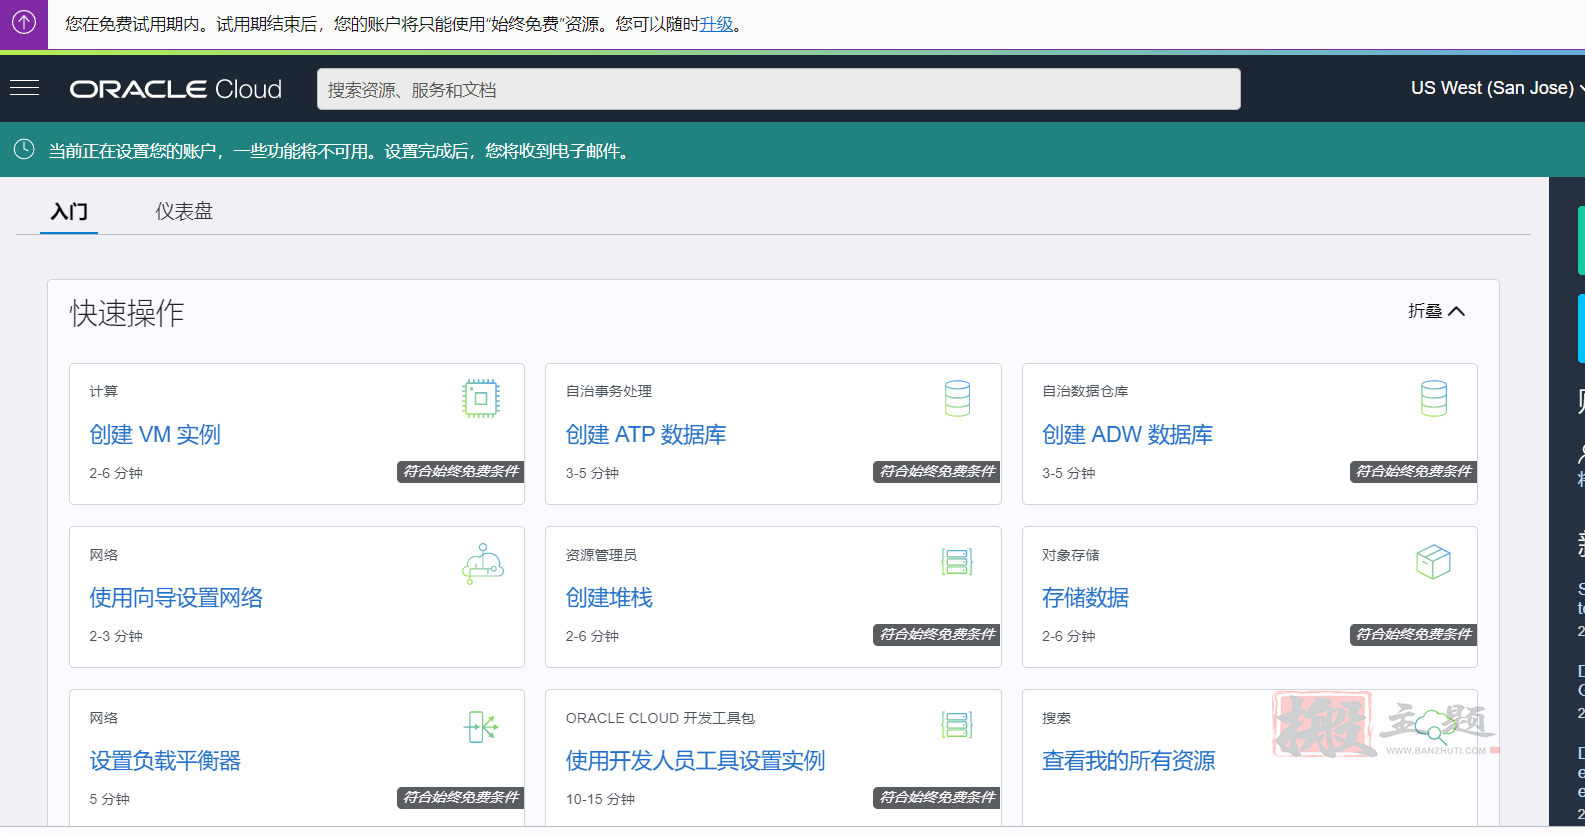
Task: Click the compute chip icon on the VM card
Action: [481, 398]
